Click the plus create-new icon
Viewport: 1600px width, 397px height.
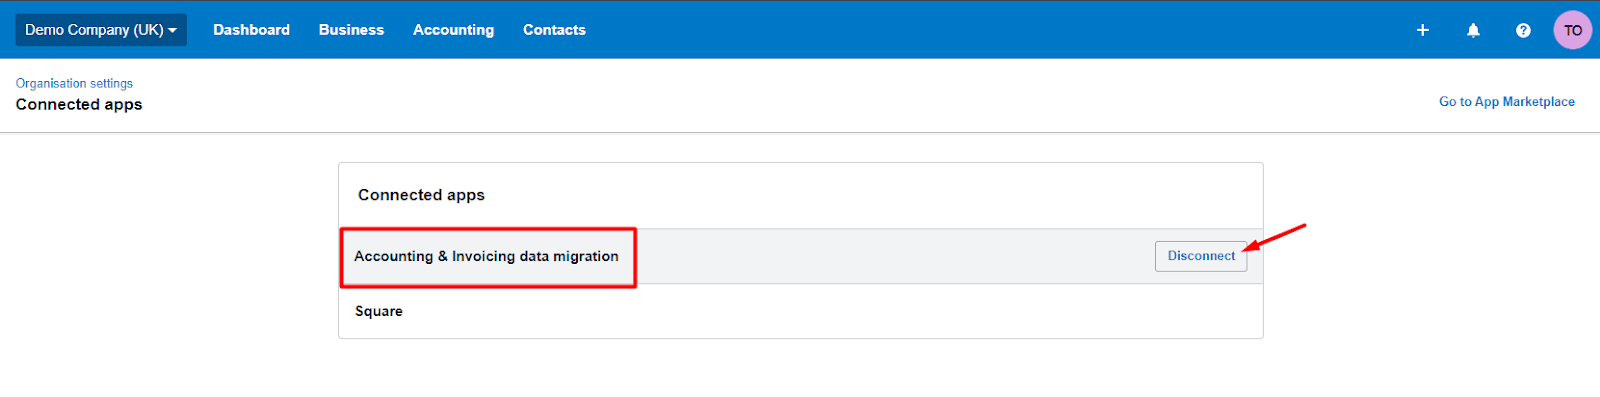point(1422,30)
